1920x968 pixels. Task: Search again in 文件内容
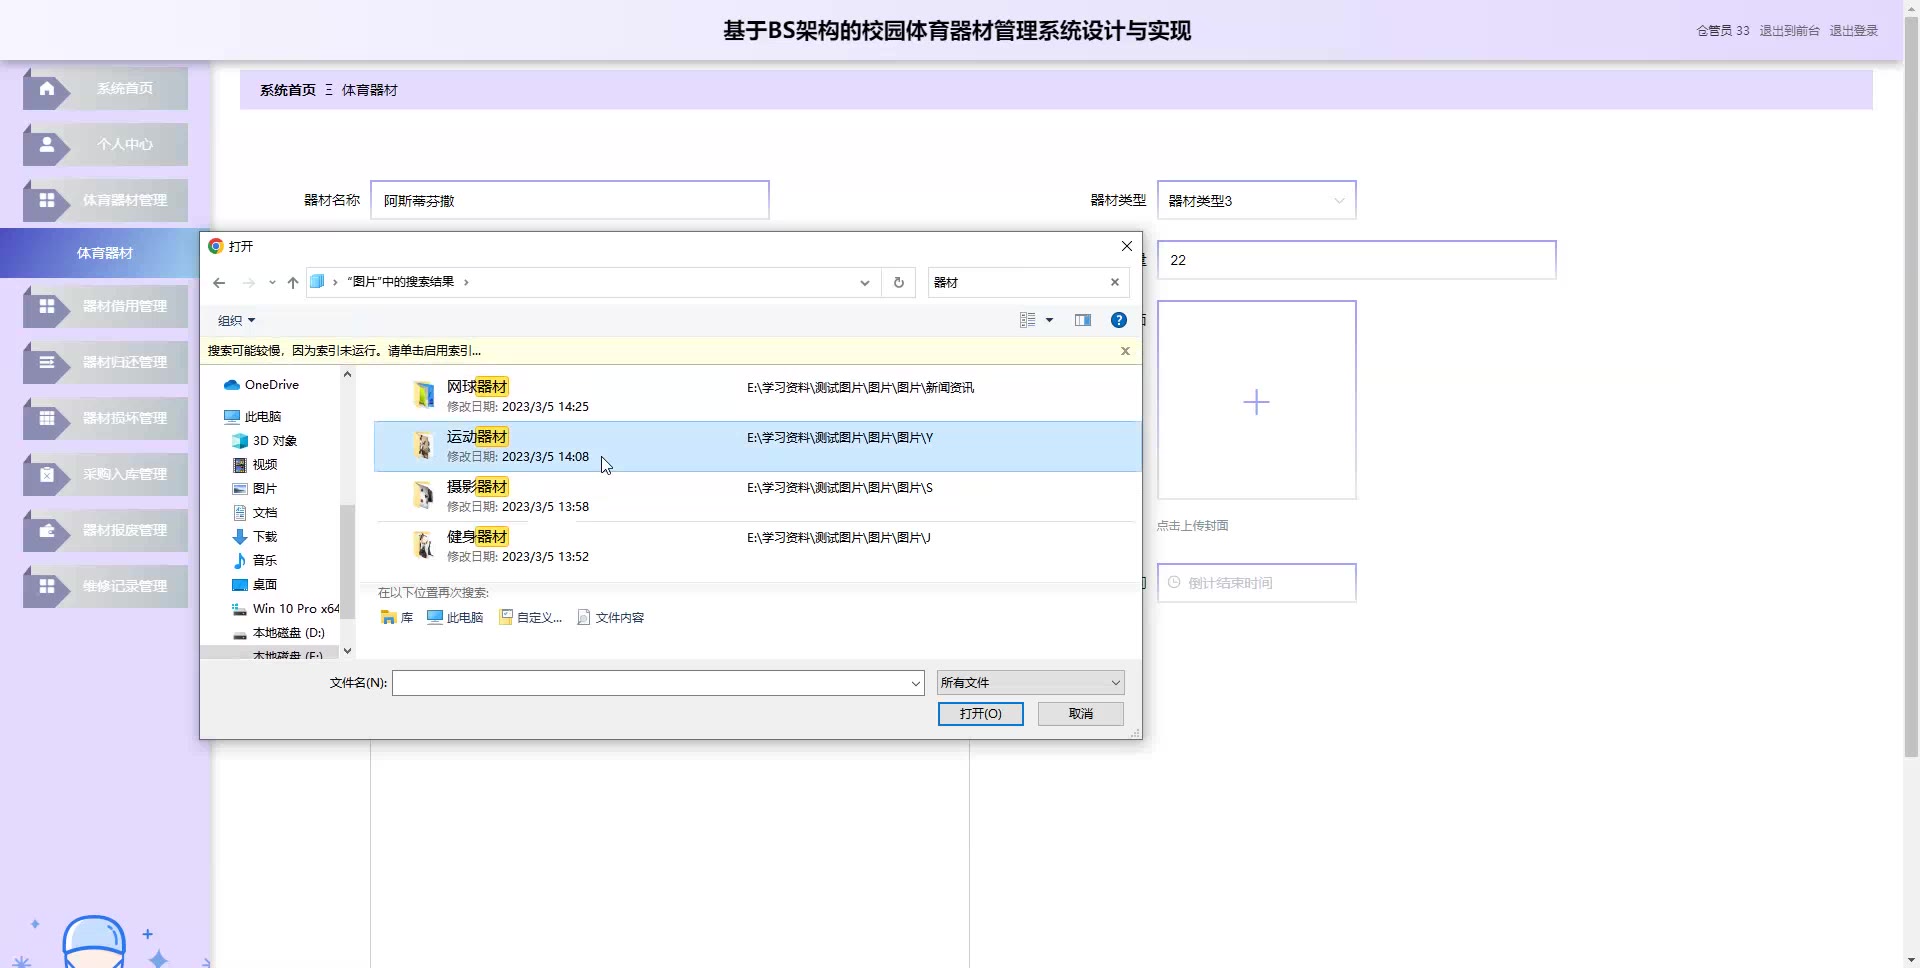pos(611,618)
